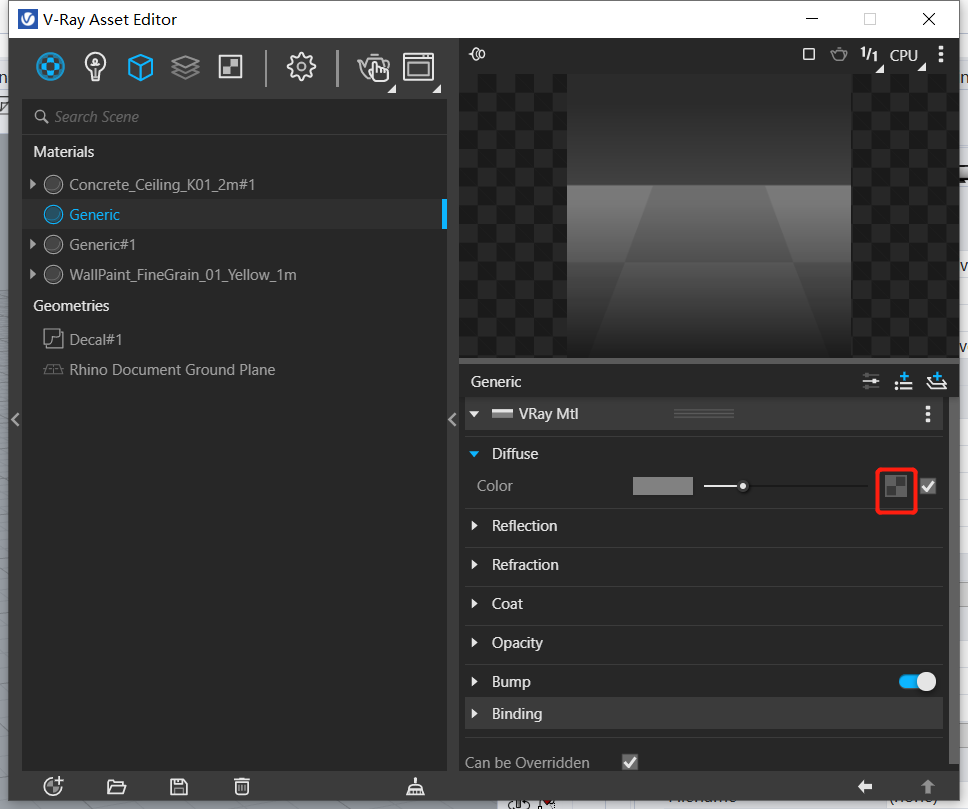
Task: Collapse the VRay Mtl layer arrow
Action: [474, 414]
